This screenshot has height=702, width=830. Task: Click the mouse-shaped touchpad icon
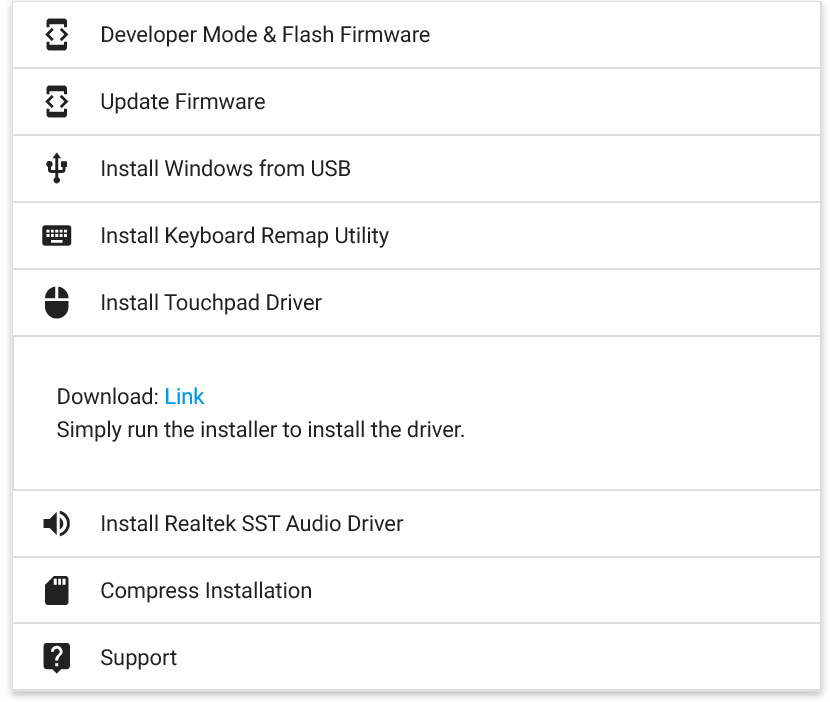click(57, 302)
